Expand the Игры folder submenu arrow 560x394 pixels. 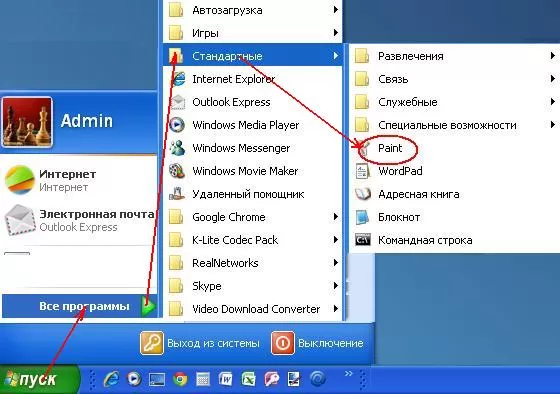click(x=335, y=33)
